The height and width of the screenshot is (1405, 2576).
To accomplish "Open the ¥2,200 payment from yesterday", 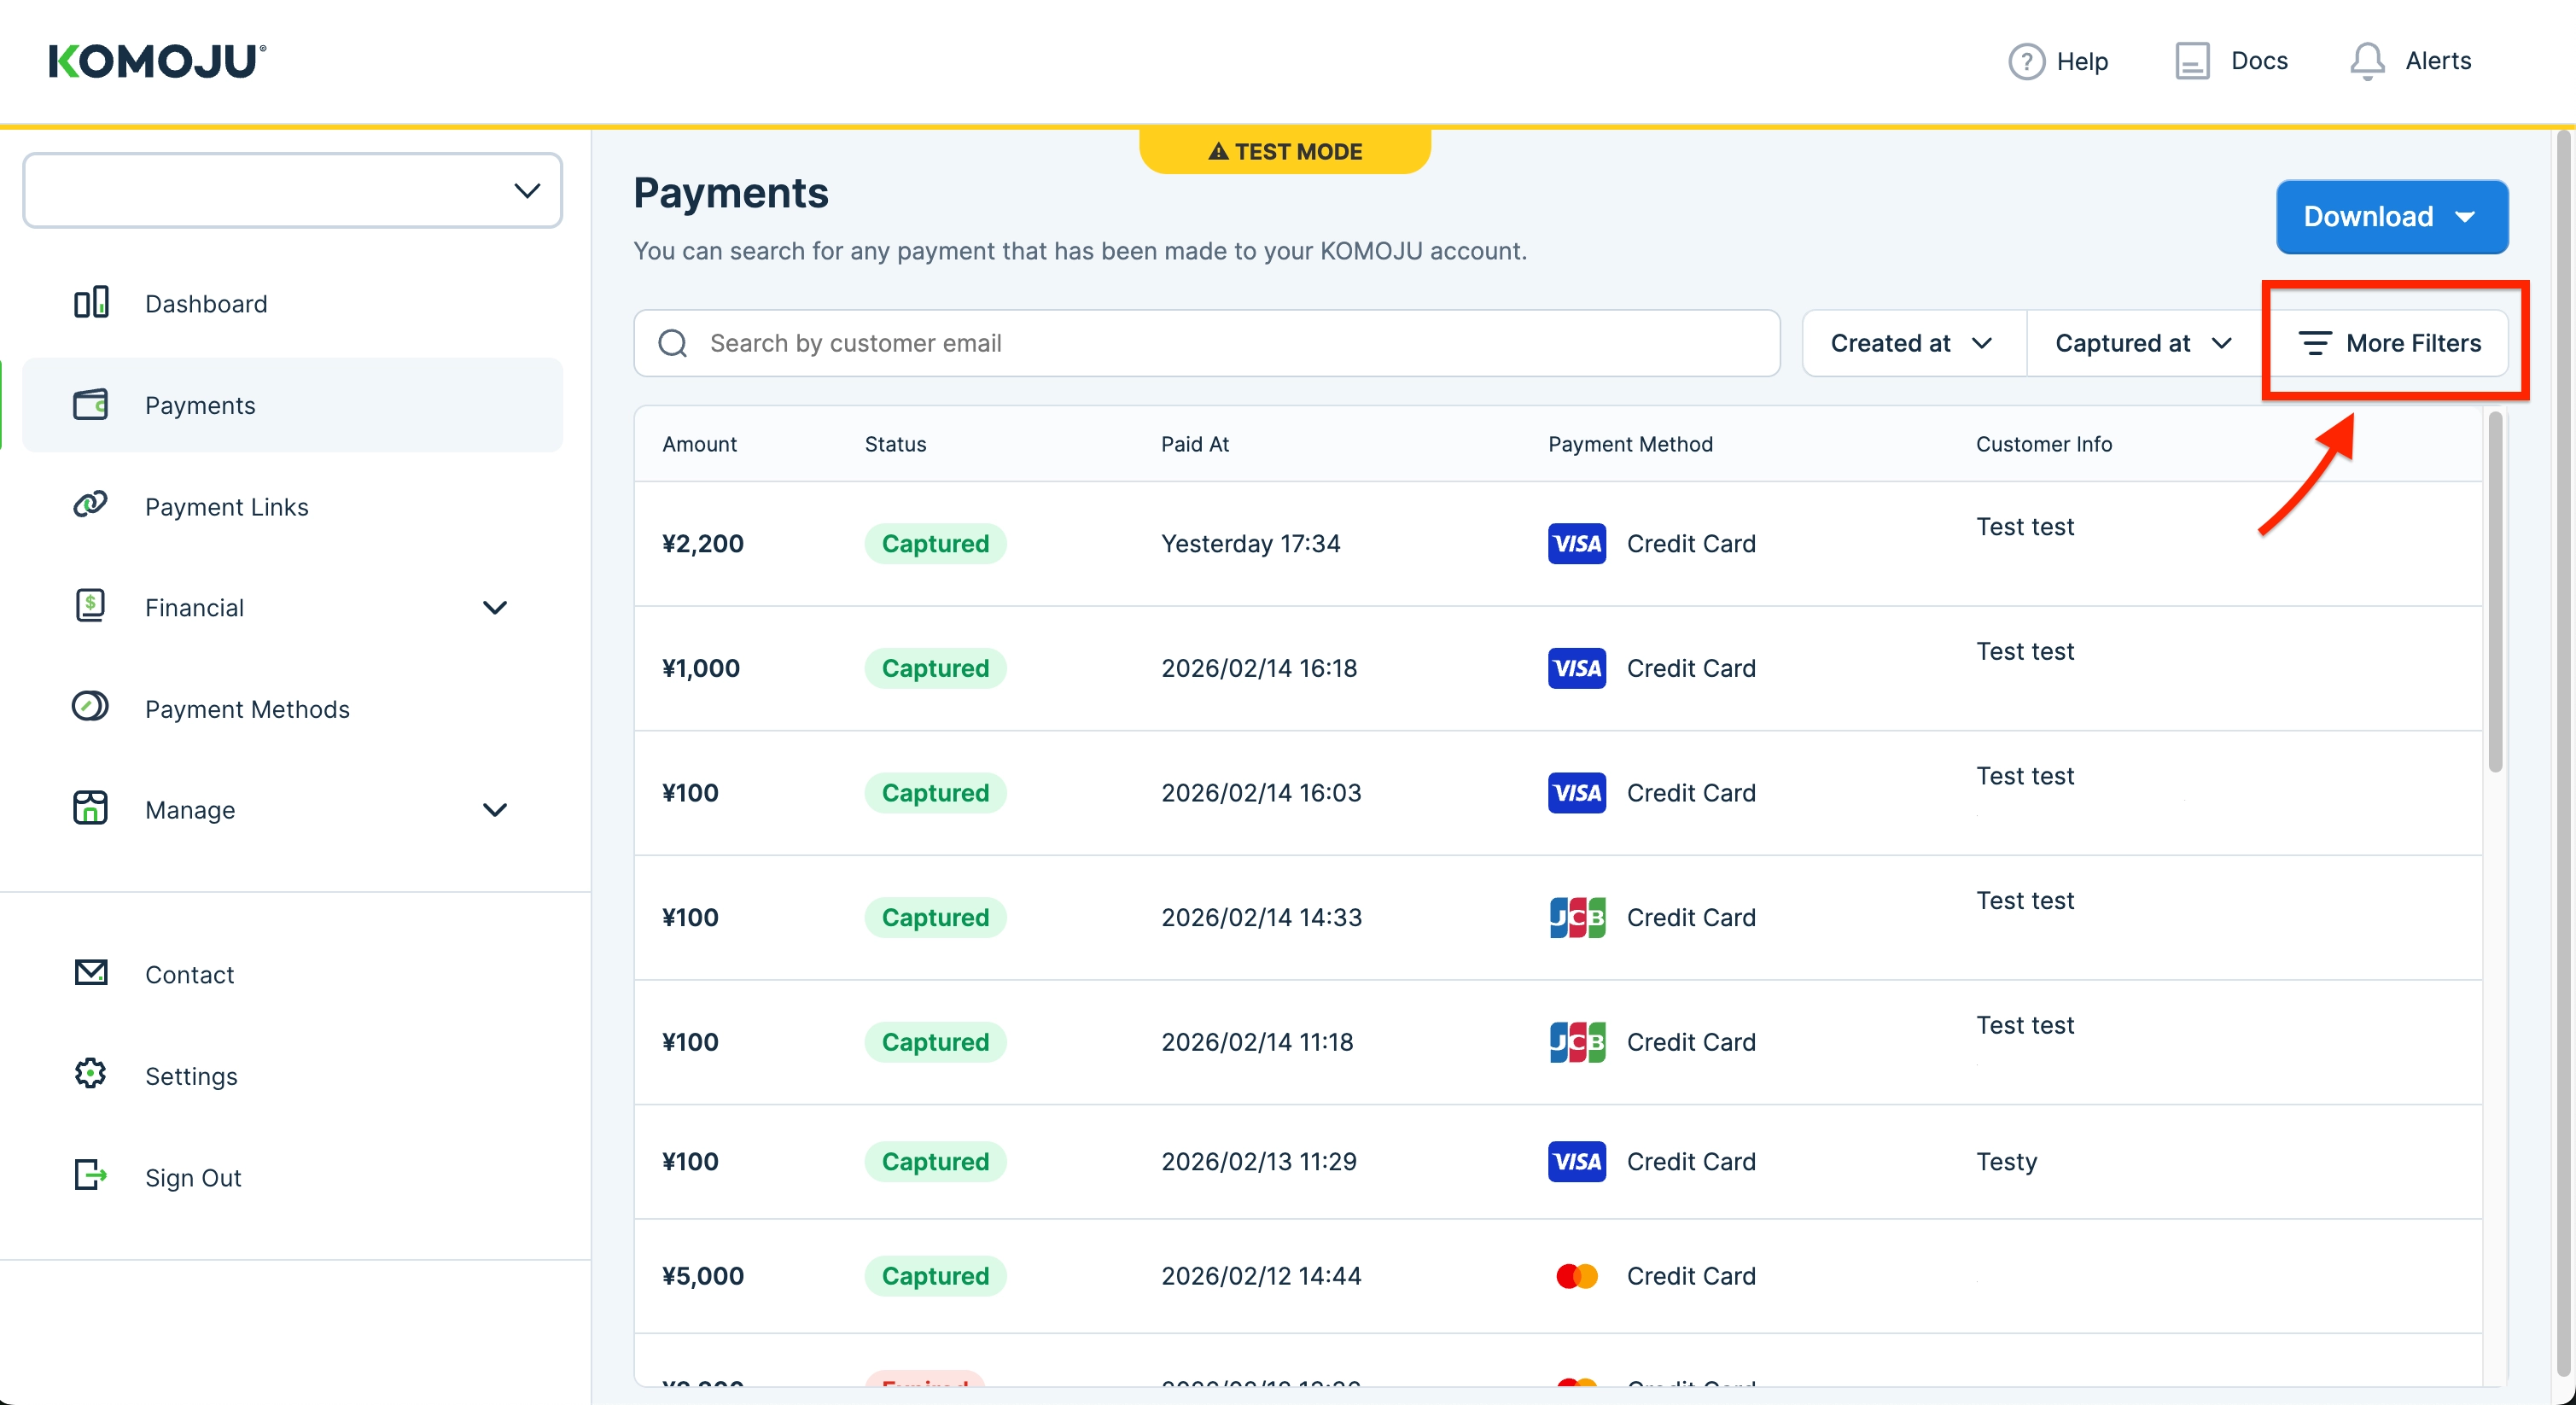I will click(703, 544).
